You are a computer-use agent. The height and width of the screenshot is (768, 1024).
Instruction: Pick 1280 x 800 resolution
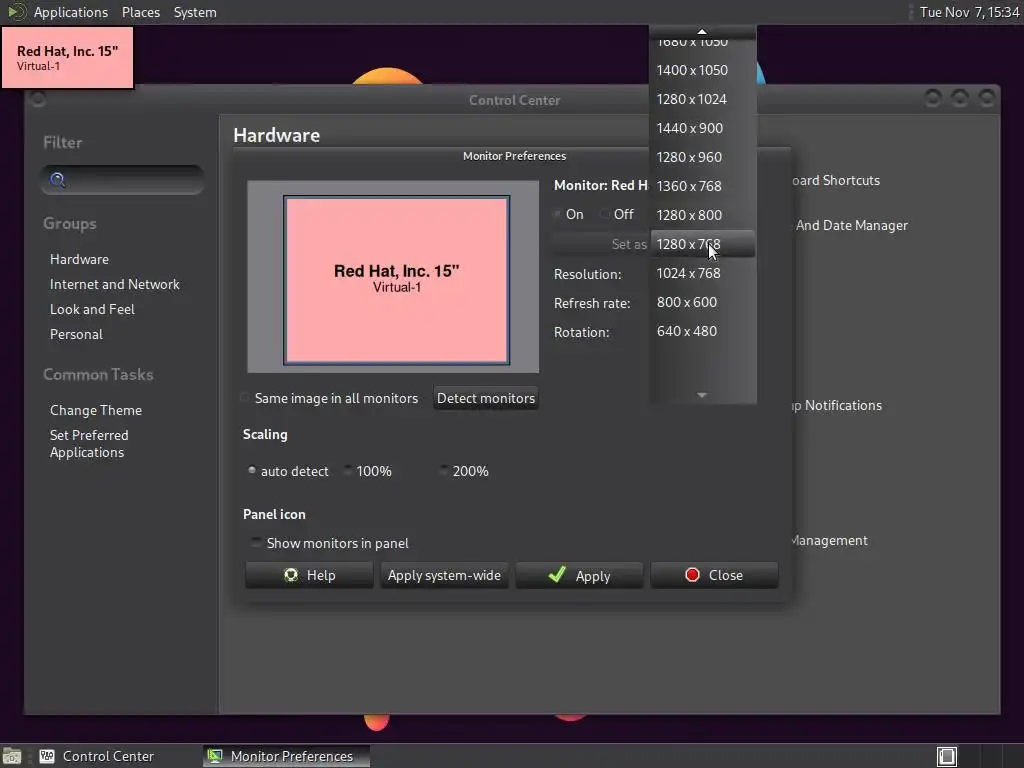pyautogui.click(x=703, y=215)
